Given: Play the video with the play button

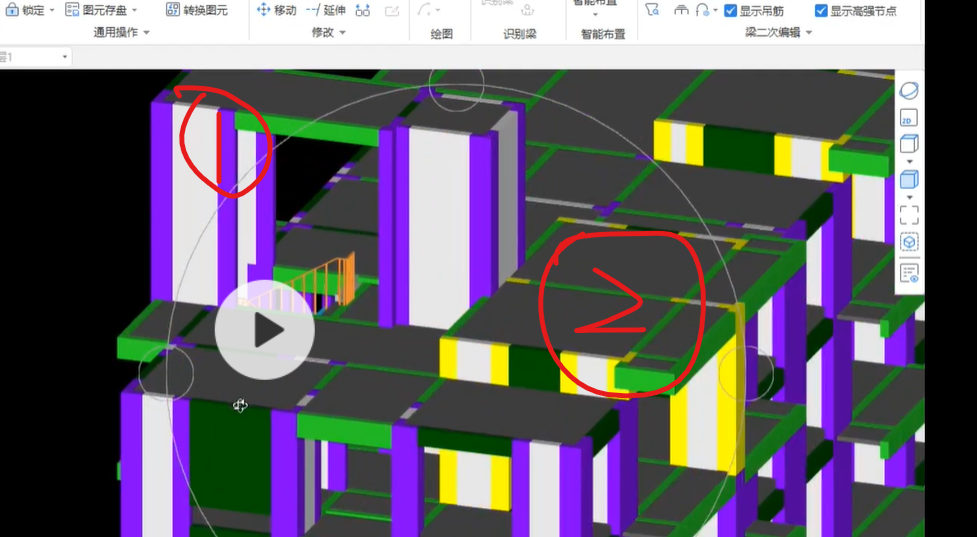Looking at the screenshot, I should tap(265, 330).
